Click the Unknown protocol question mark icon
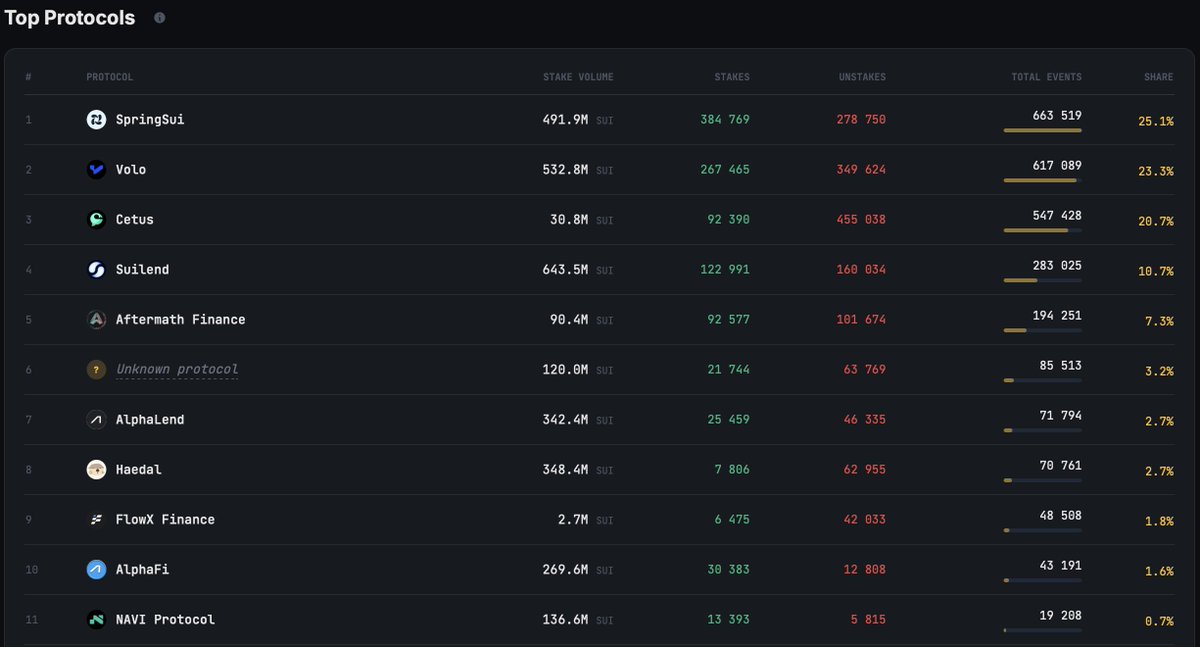1200x647 pixels. (x=96, y=370)
